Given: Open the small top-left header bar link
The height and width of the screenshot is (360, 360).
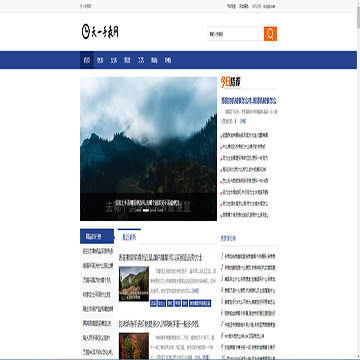Looking at the screenshot, I should 86,6.
